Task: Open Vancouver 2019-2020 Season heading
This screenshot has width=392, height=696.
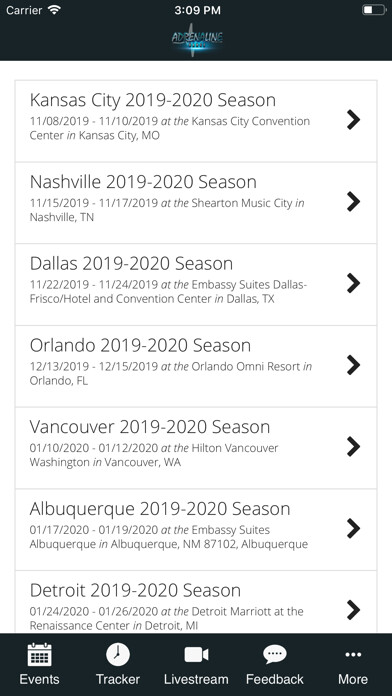Action: click(x=150, y=427)
